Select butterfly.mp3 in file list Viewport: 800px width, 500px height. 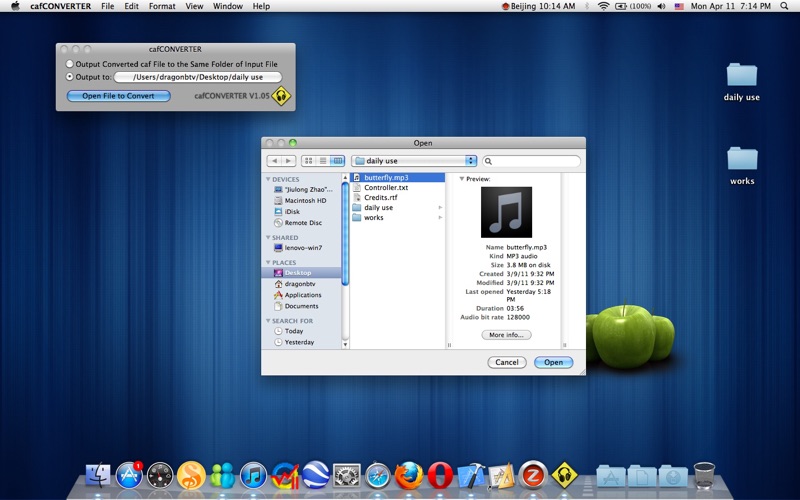pyautogui.click(x=398, y=178)
